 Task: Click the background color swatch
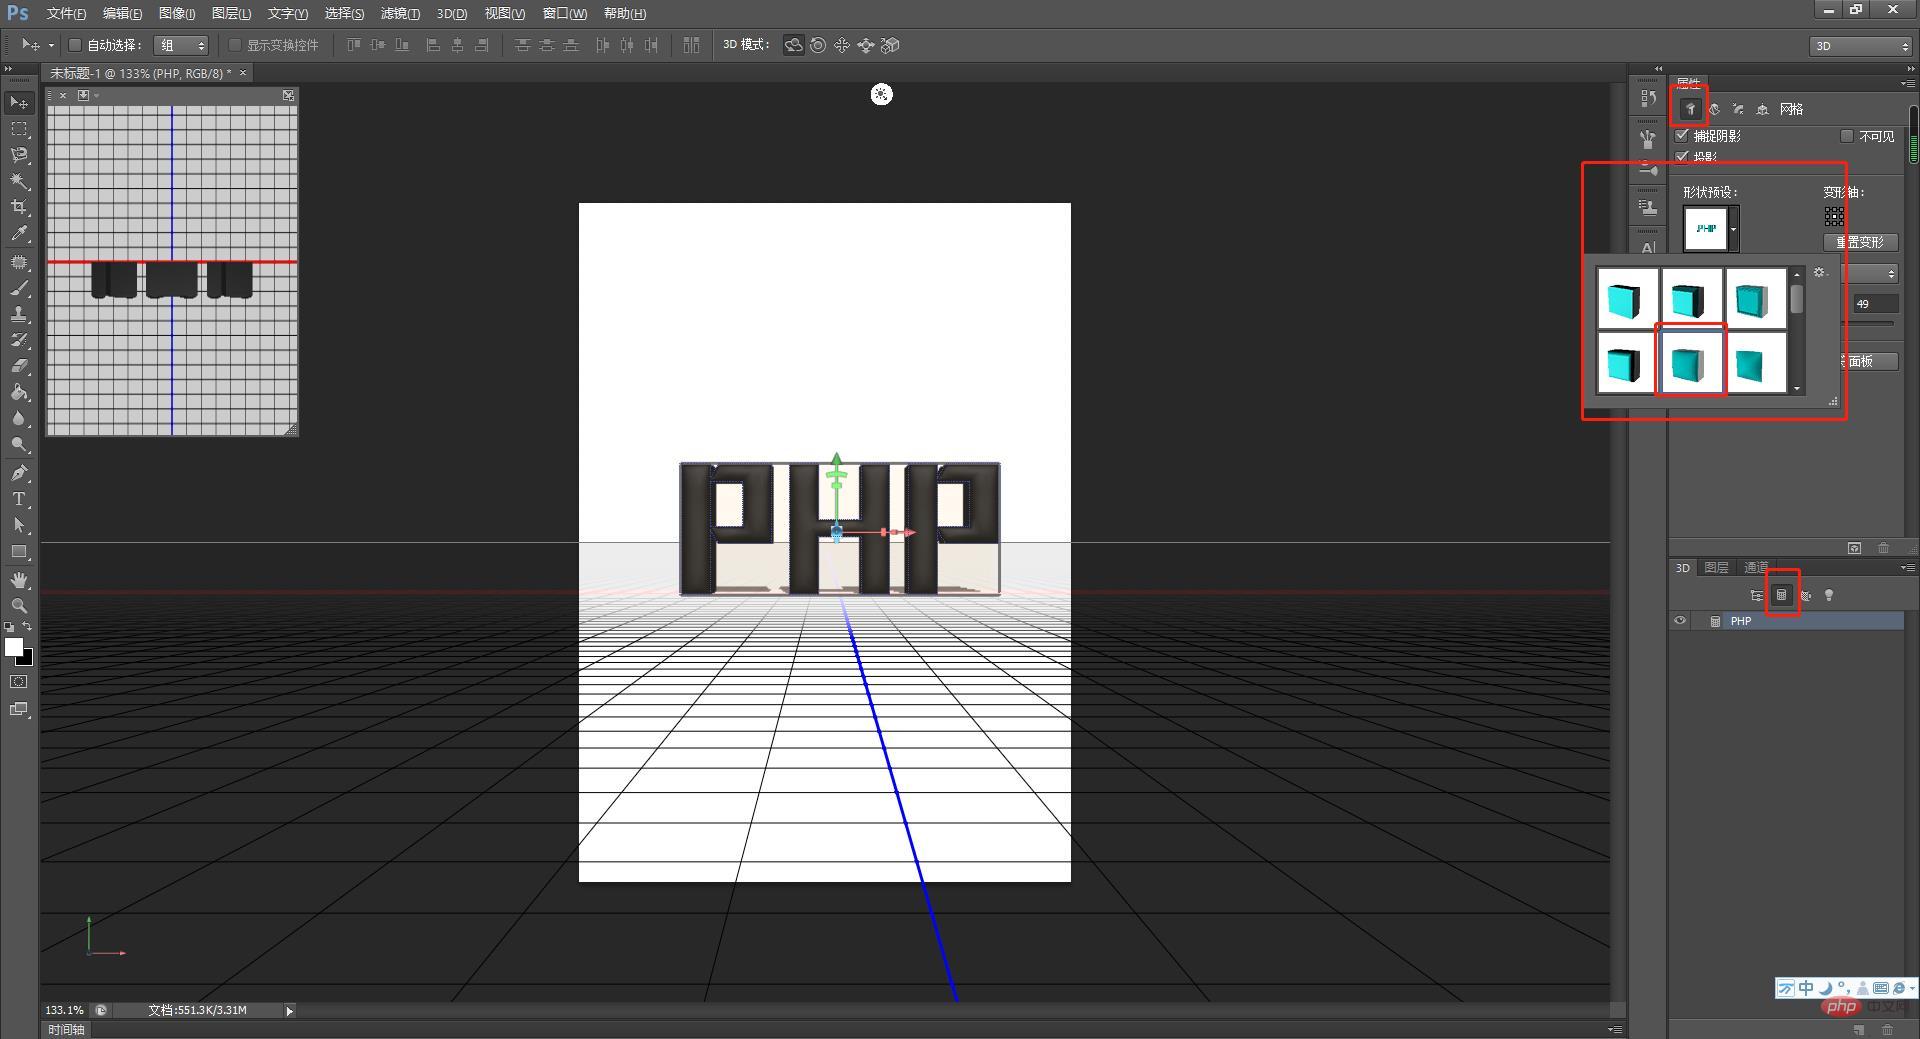point(26,659)
